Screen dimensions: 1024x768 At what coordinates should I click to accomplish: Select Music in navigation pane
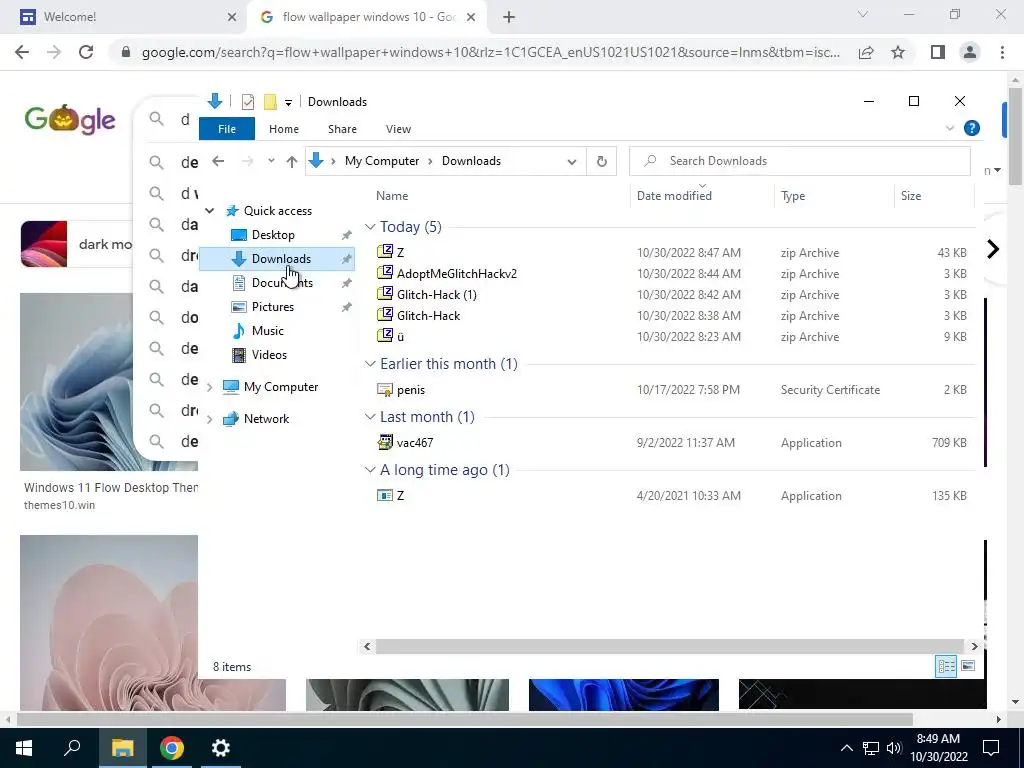[268, 331]
